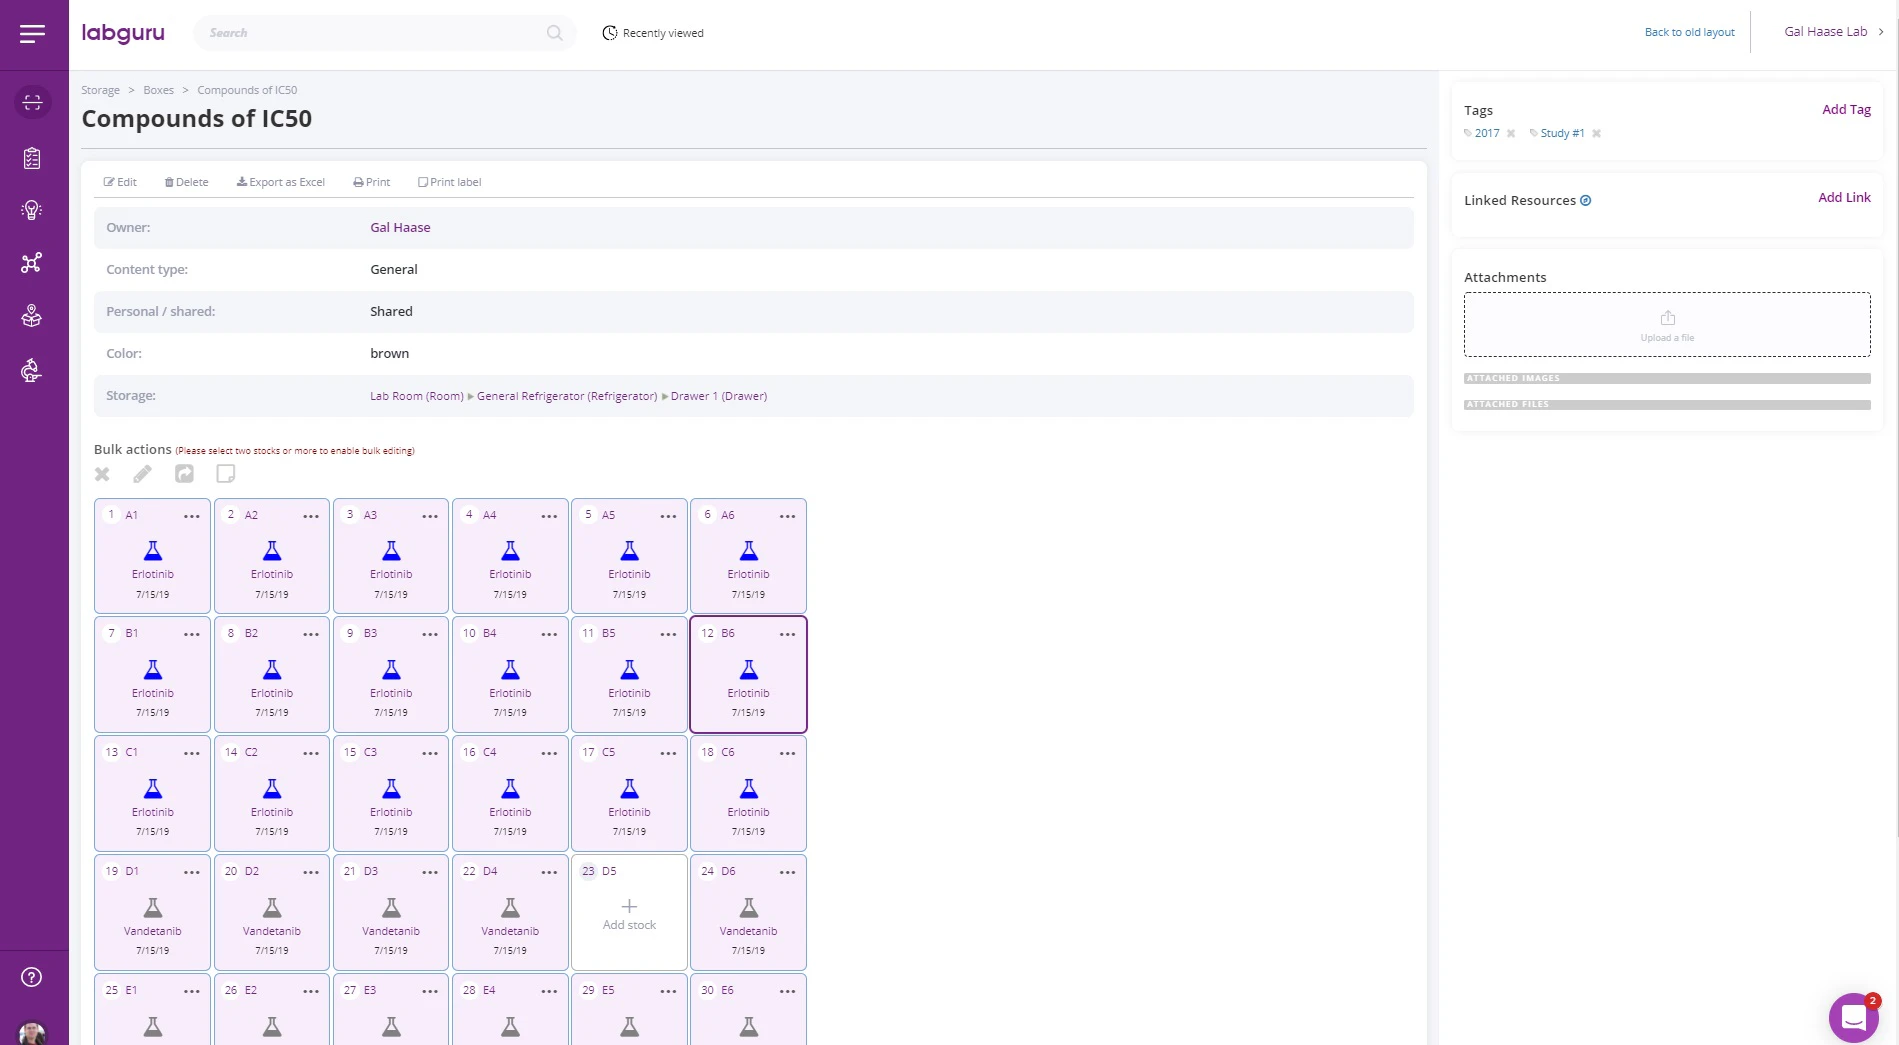Click the Storage breadcrumb link
The height and width of the screenshot is (1045, 1899).
(100, 89)
